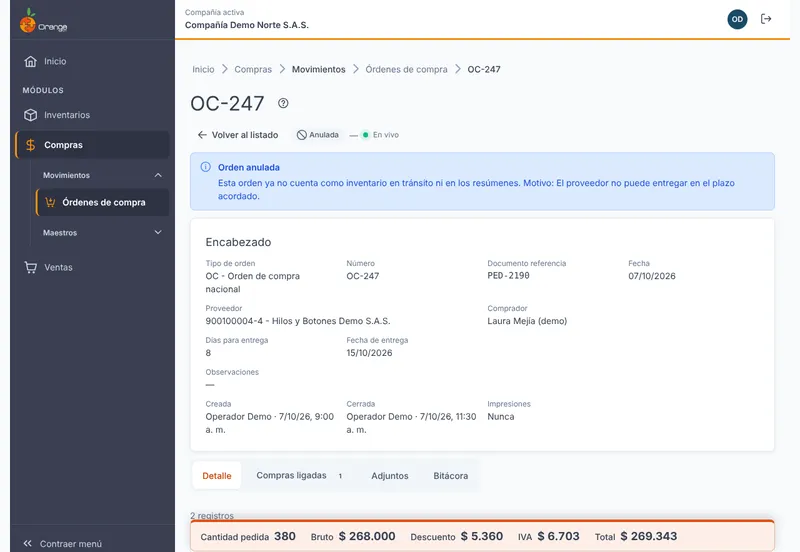Collapse the Movimientos submenu chevron

coord(158,175)
